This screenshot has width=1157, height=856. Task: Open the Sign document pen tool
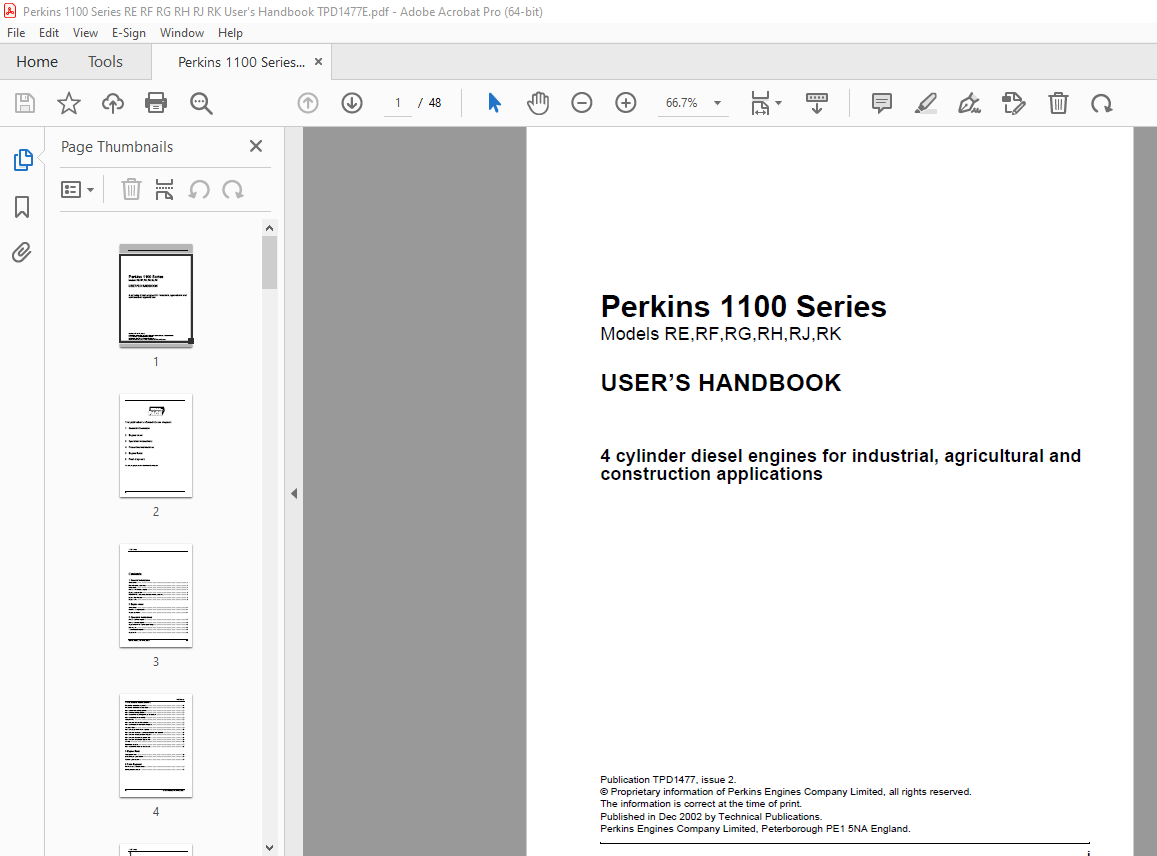click(x=969, y=103)
